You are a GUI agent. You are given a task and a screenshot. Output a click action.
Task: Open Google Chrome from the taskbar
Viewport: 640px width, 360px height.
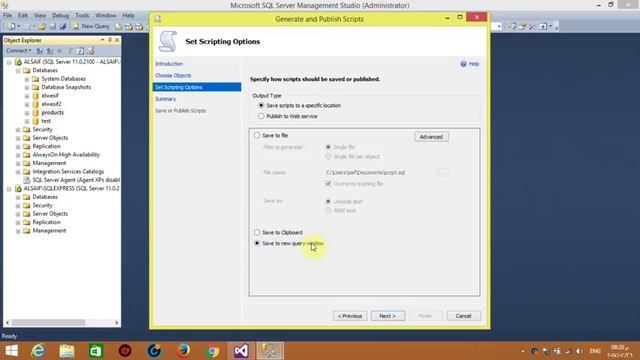[x=212, y=351]
